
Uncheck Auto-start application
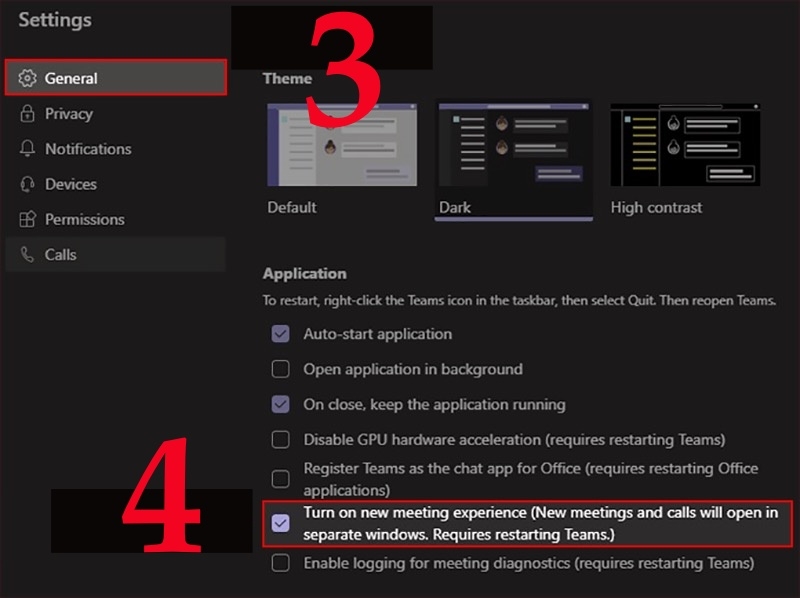pos(281,334)
